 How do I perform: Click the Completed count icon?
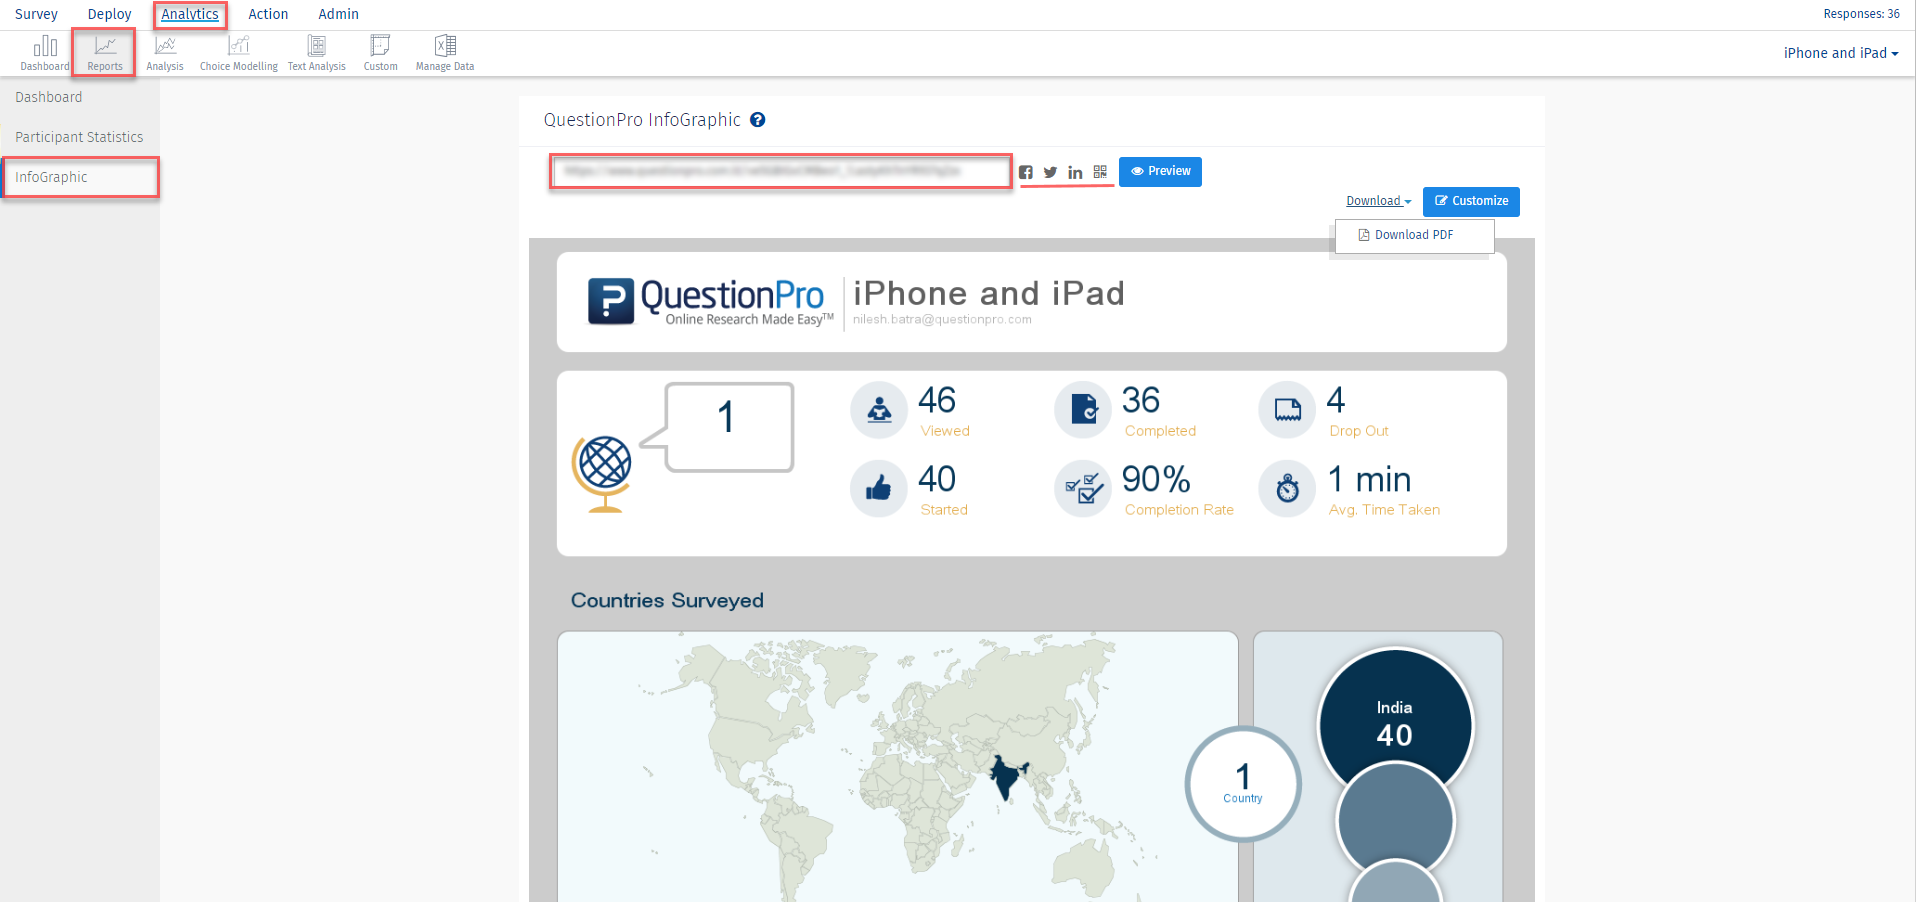pos(1083,410)
